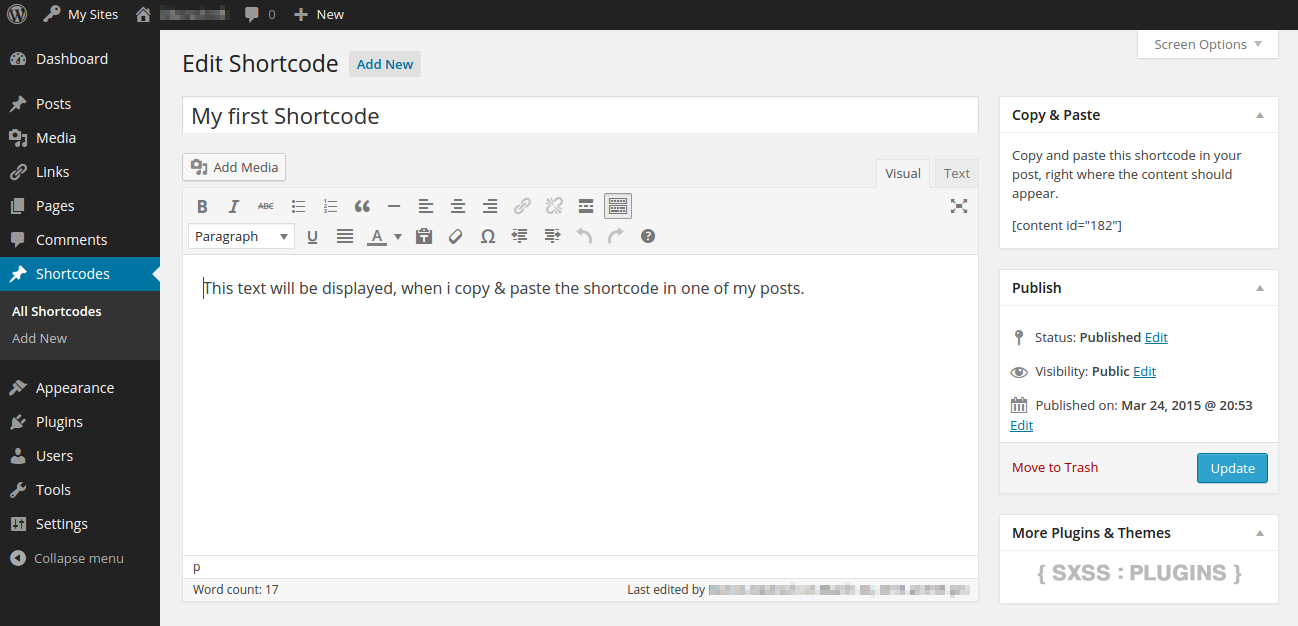This screenshot has width=1298, height=626.
Task: Decrease paragraph indent
Action: pos(520,236)
